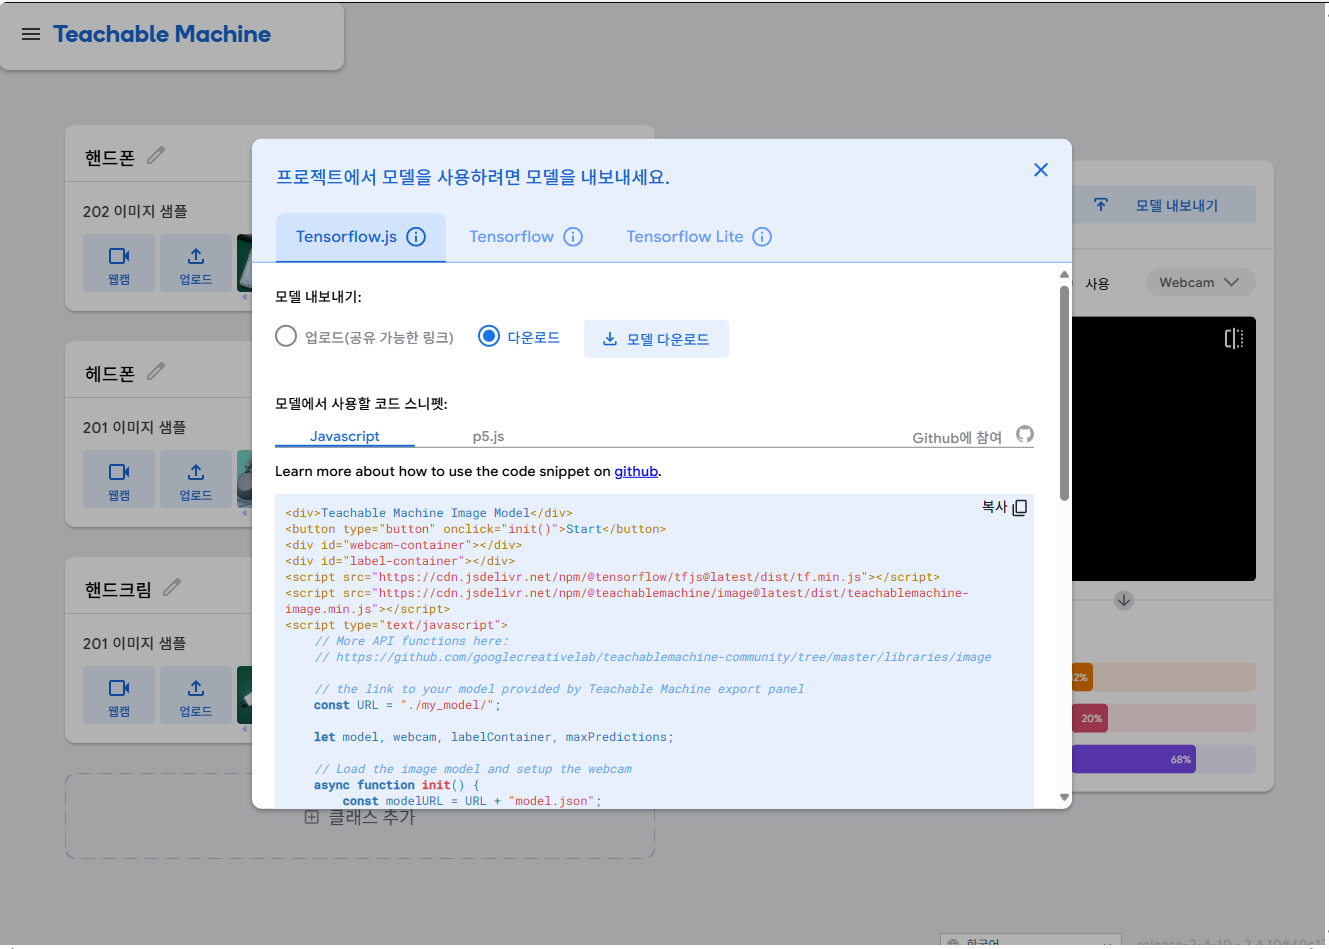Viewport: 1329px width, 949px height.
Task: Click the scrollbar down arrow in dialog
Action: click(x=1064, y=798)
